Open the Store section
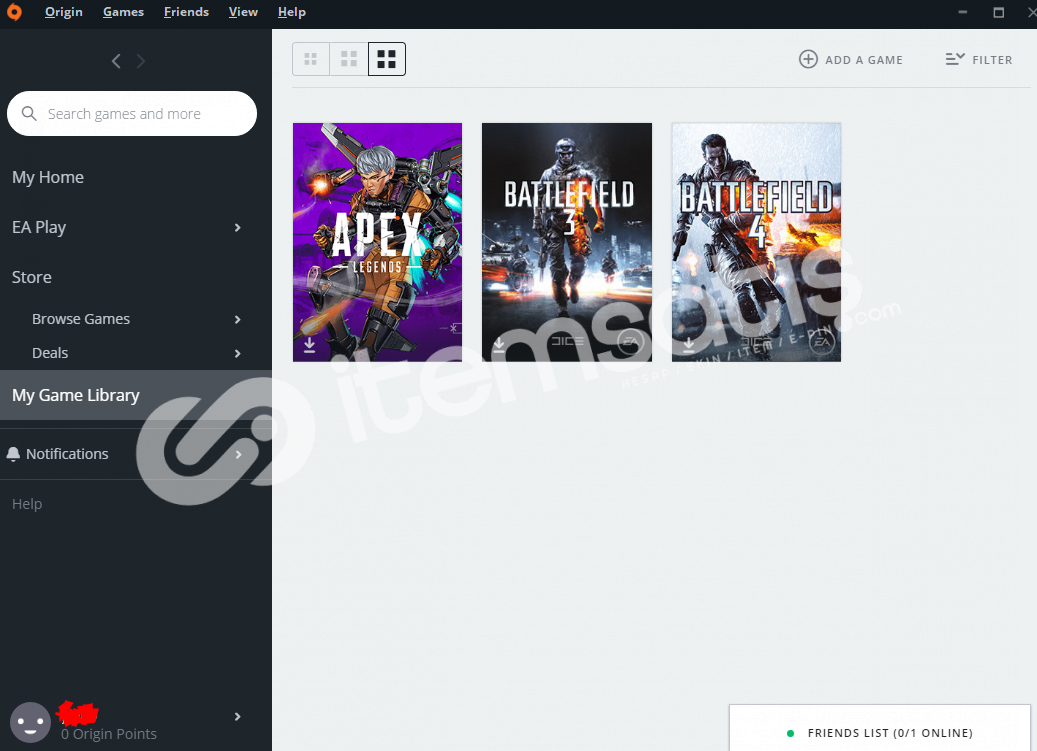 [32, 277]
